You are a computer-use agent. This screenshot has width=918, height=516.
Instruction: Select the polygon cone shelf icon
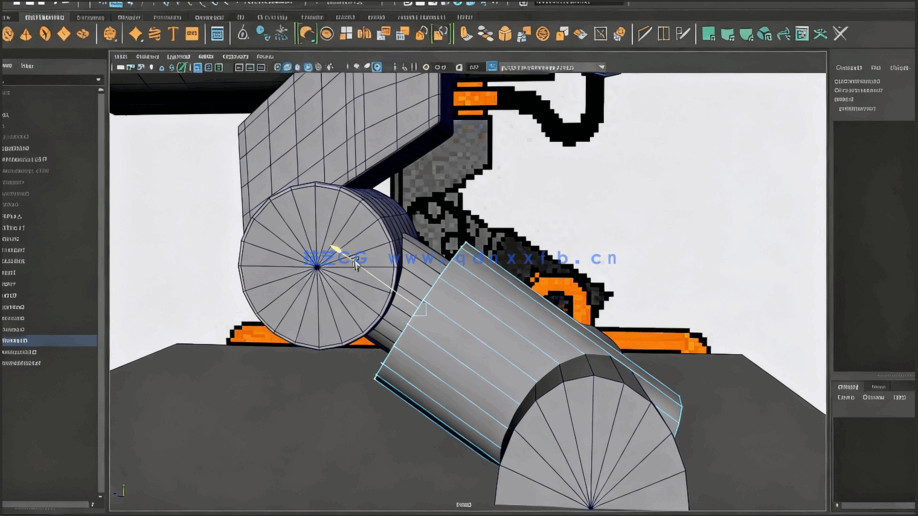(x=26, y=34)
